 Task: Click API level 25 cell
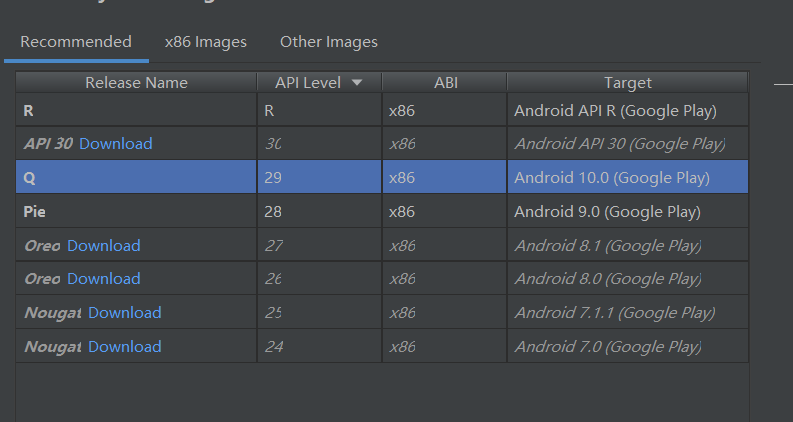coord(320,312)
